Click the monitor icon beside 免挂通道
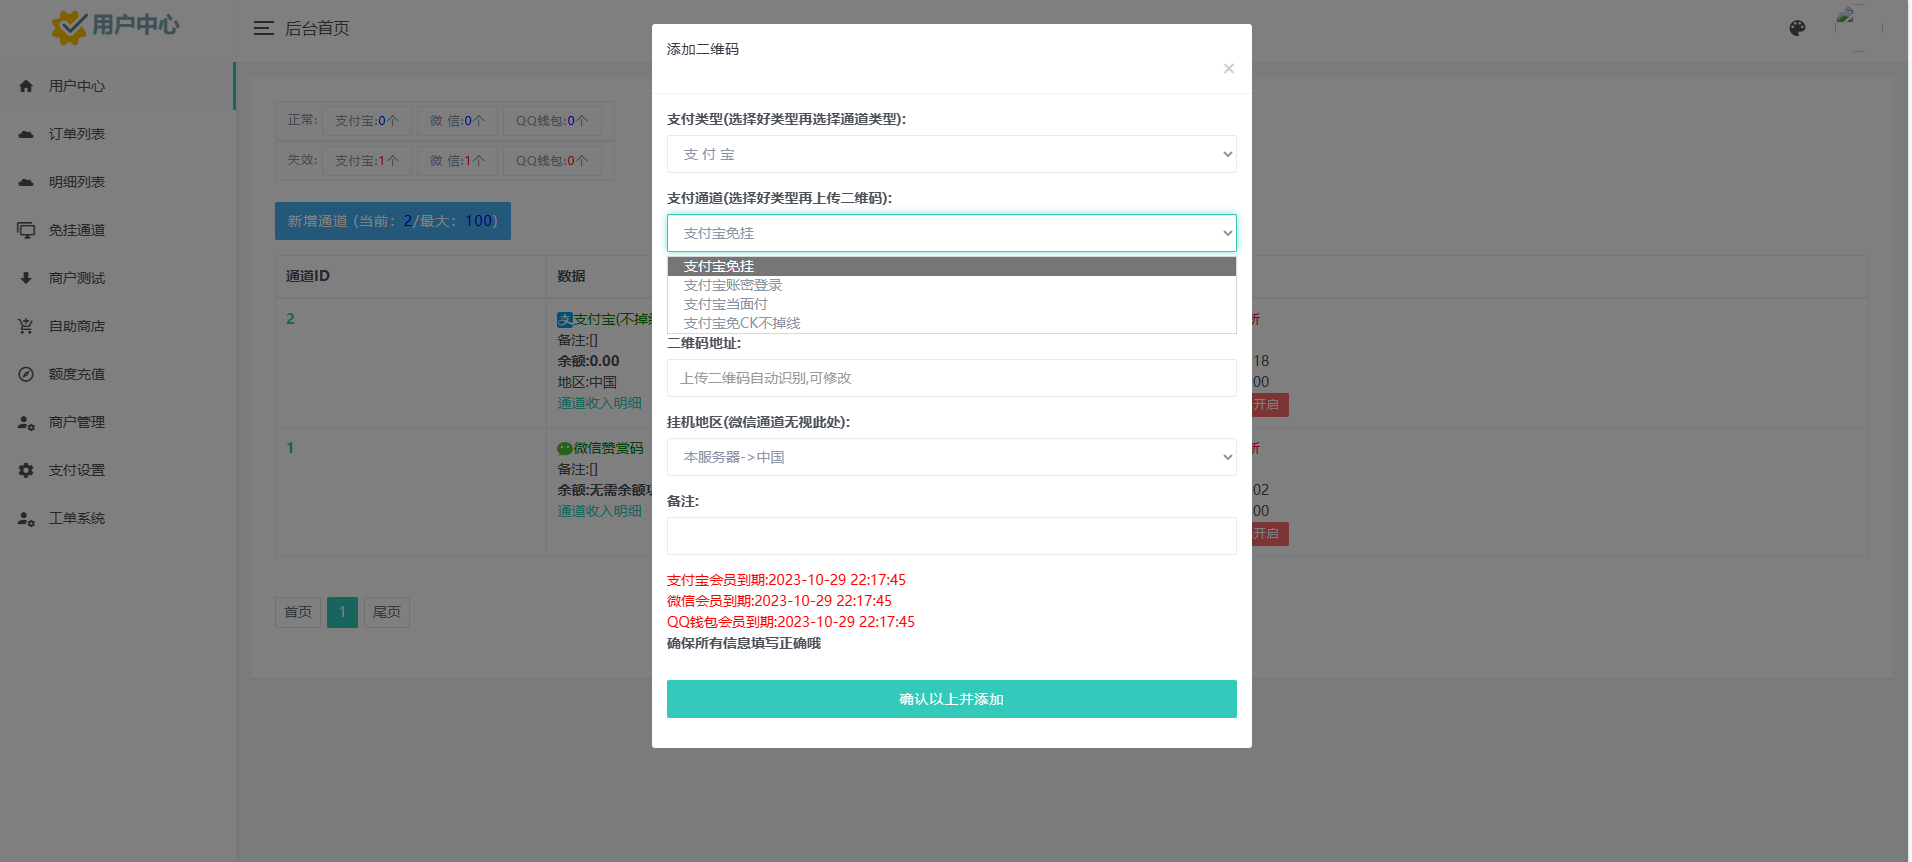 [26, 230]
